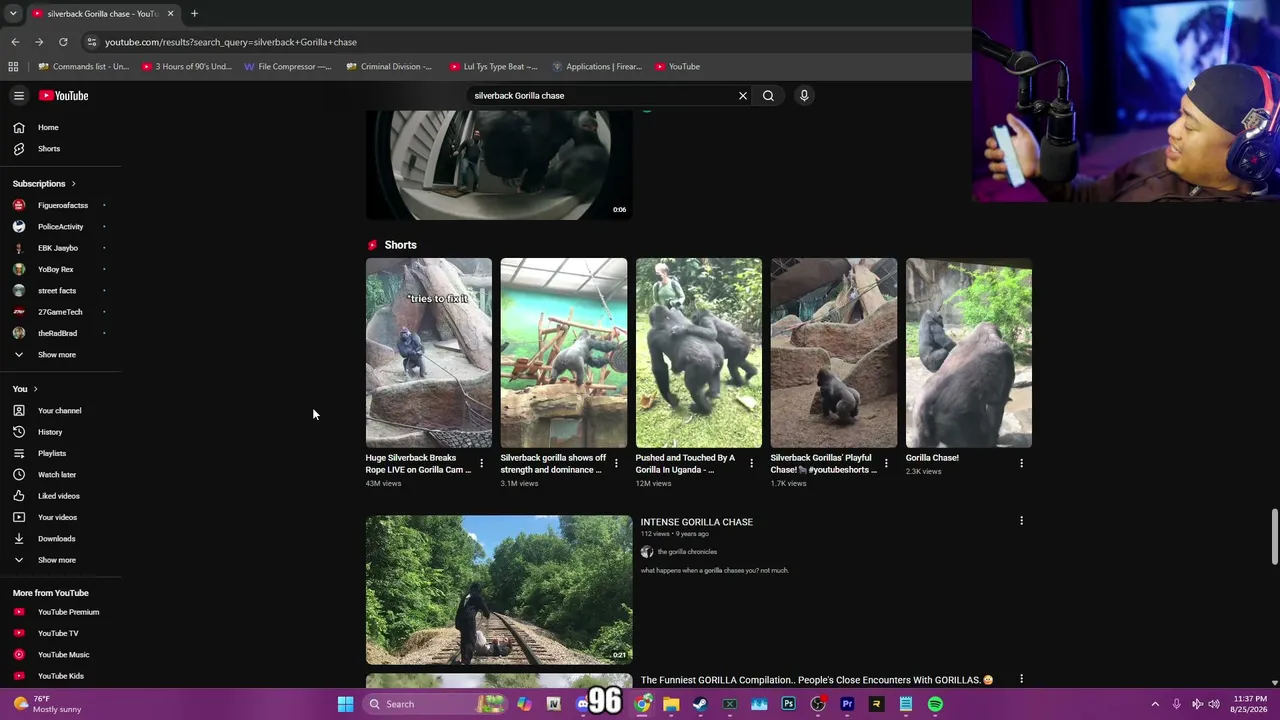
Task: Go to the YouTube logo home link
Action: 64,96
